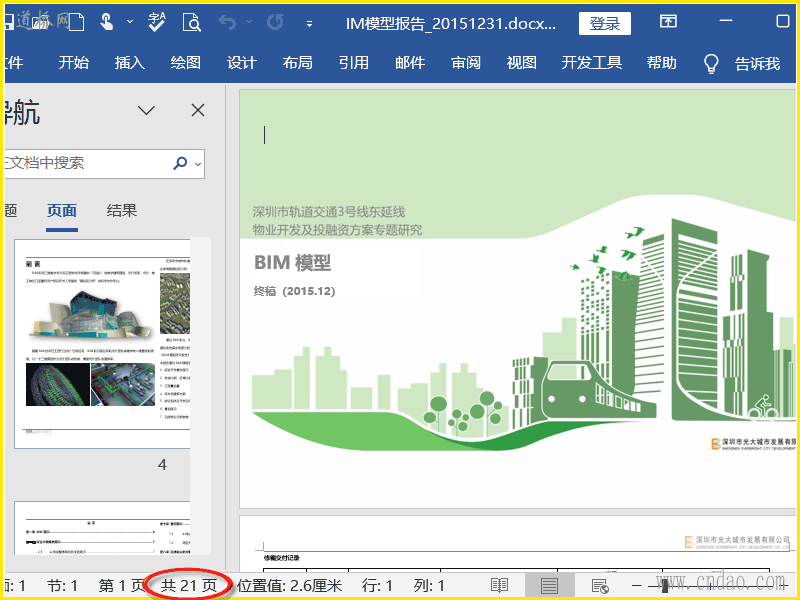
Task: Open touch mode options dropdown arrow
Action: coord(130,22)
